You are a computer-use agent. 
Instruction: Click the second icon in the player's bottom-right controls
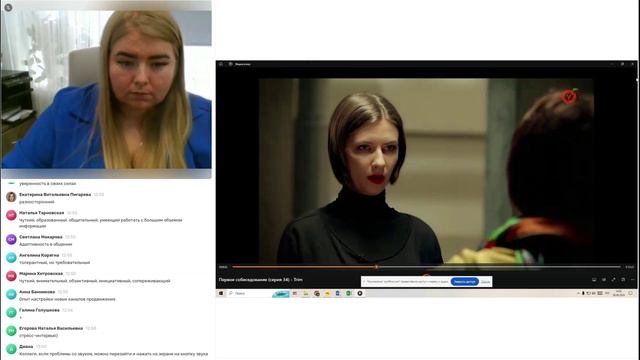(x=604, y=280)
